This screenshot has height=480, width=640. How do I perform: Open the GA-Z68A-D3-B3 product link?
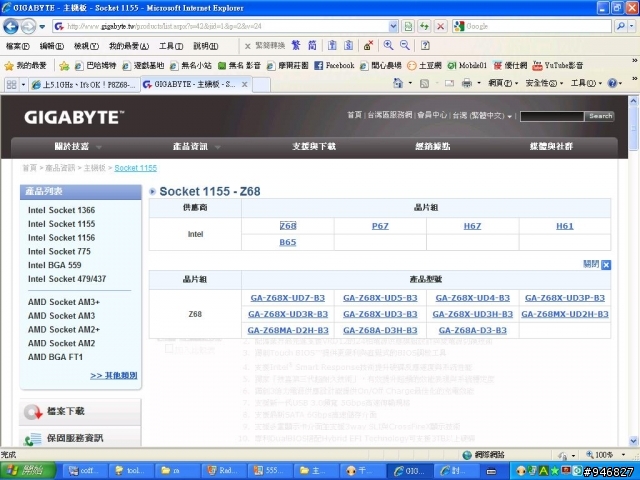(472, 330)
